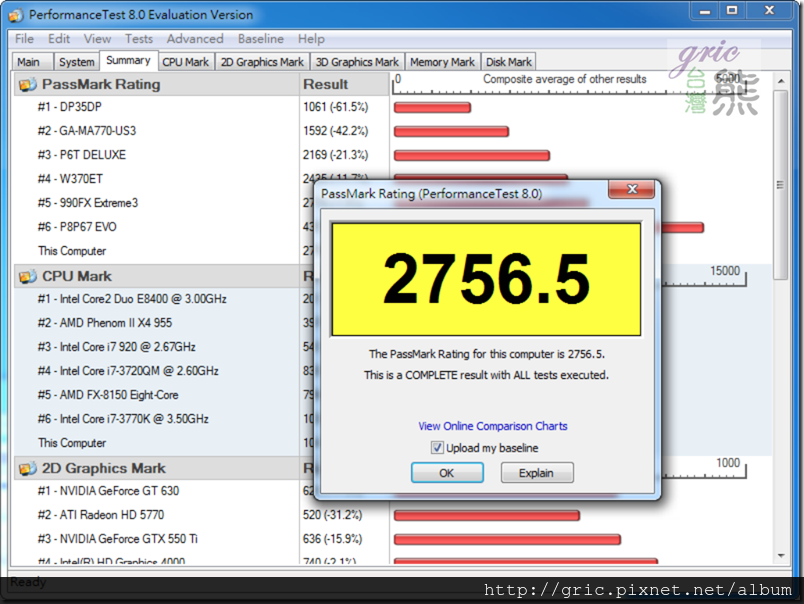804x604 pixels.
Task: Select the '#4 - W370ET' row
Action: [70, 179]
